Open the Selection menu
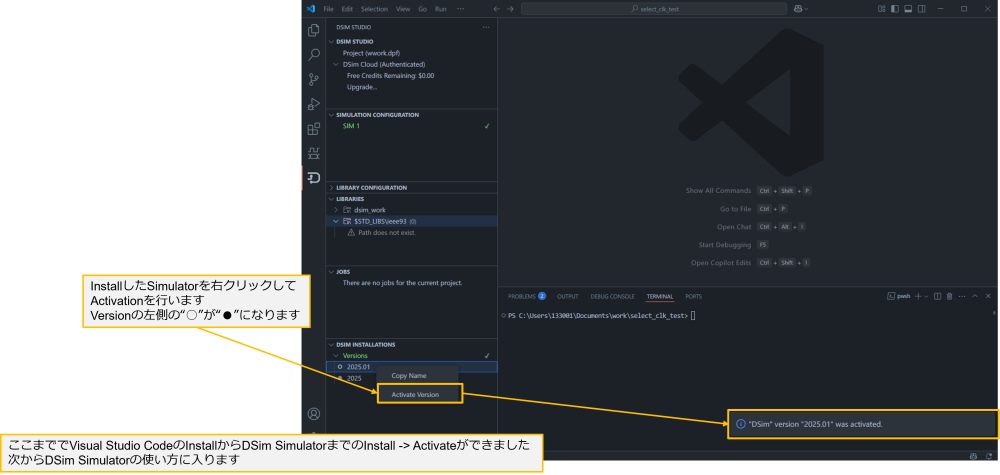The image size is (1000, 475). tap(374, 9)
